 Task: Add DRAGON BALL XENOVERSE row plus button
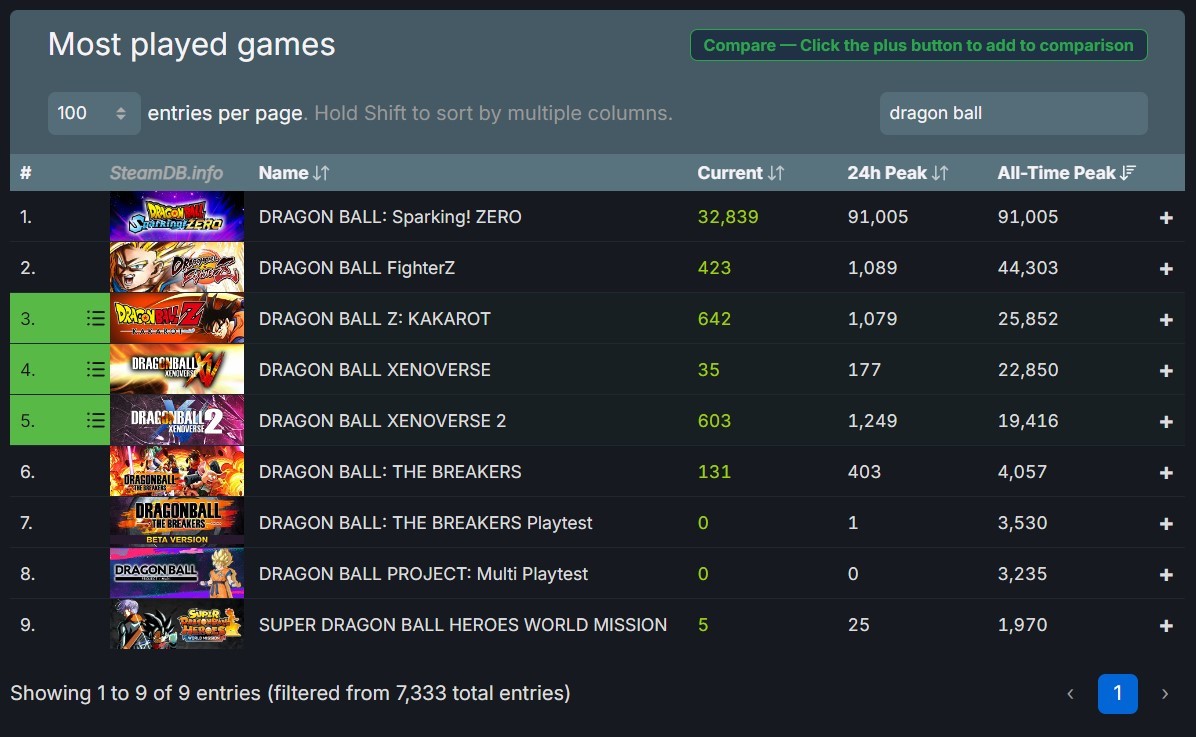1165,371
